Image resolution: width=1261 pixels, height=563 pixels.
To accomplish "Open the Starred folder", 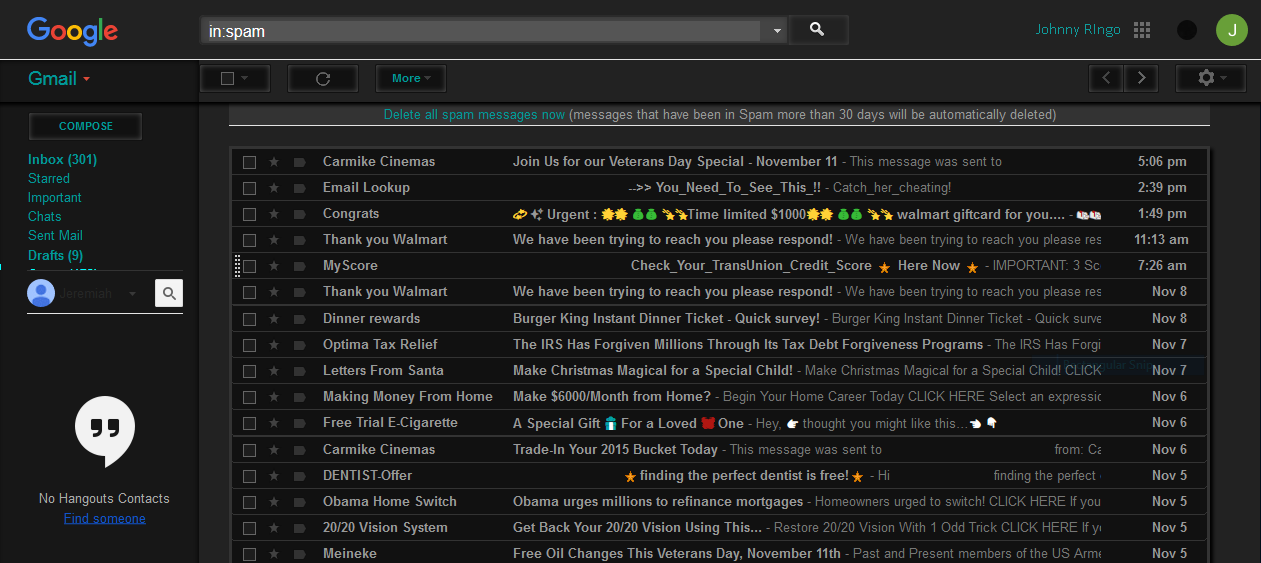I will pyautogui.click(x=49, y=178).
